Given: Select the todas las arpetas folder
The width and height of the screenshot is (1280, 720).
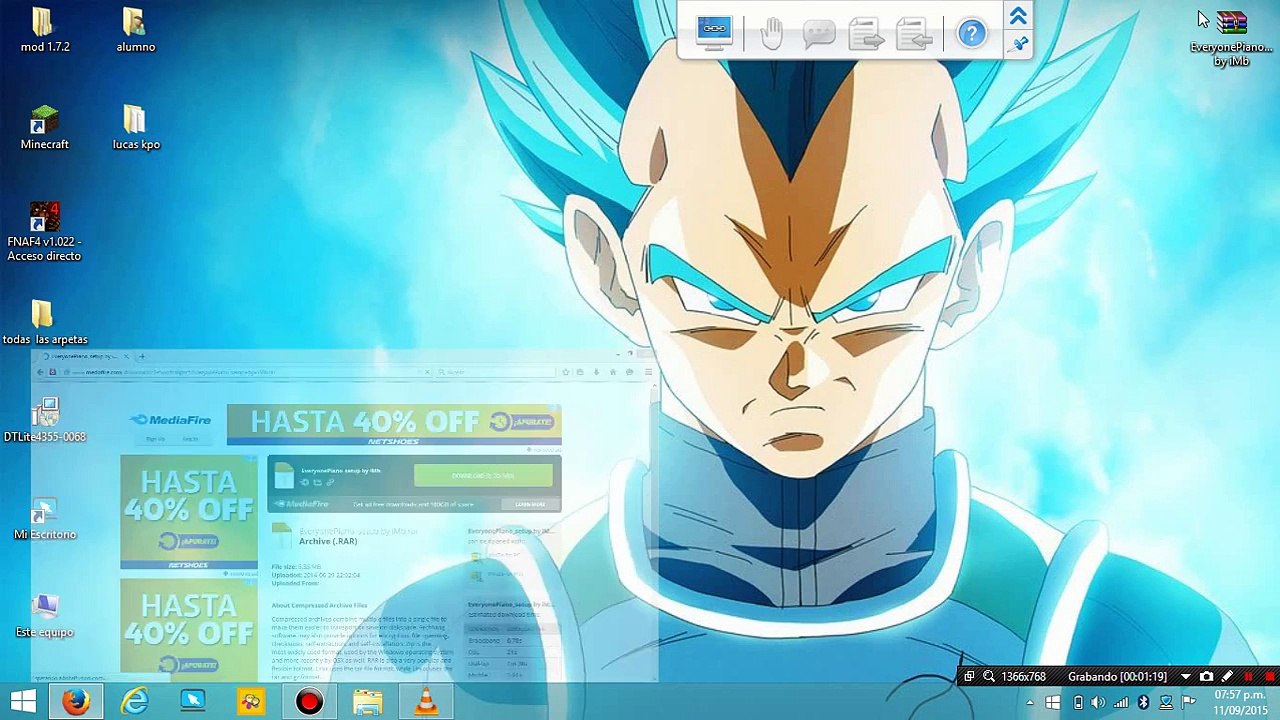Looking at the screenshot, I should pyautogui.click(x=44, y=323).
